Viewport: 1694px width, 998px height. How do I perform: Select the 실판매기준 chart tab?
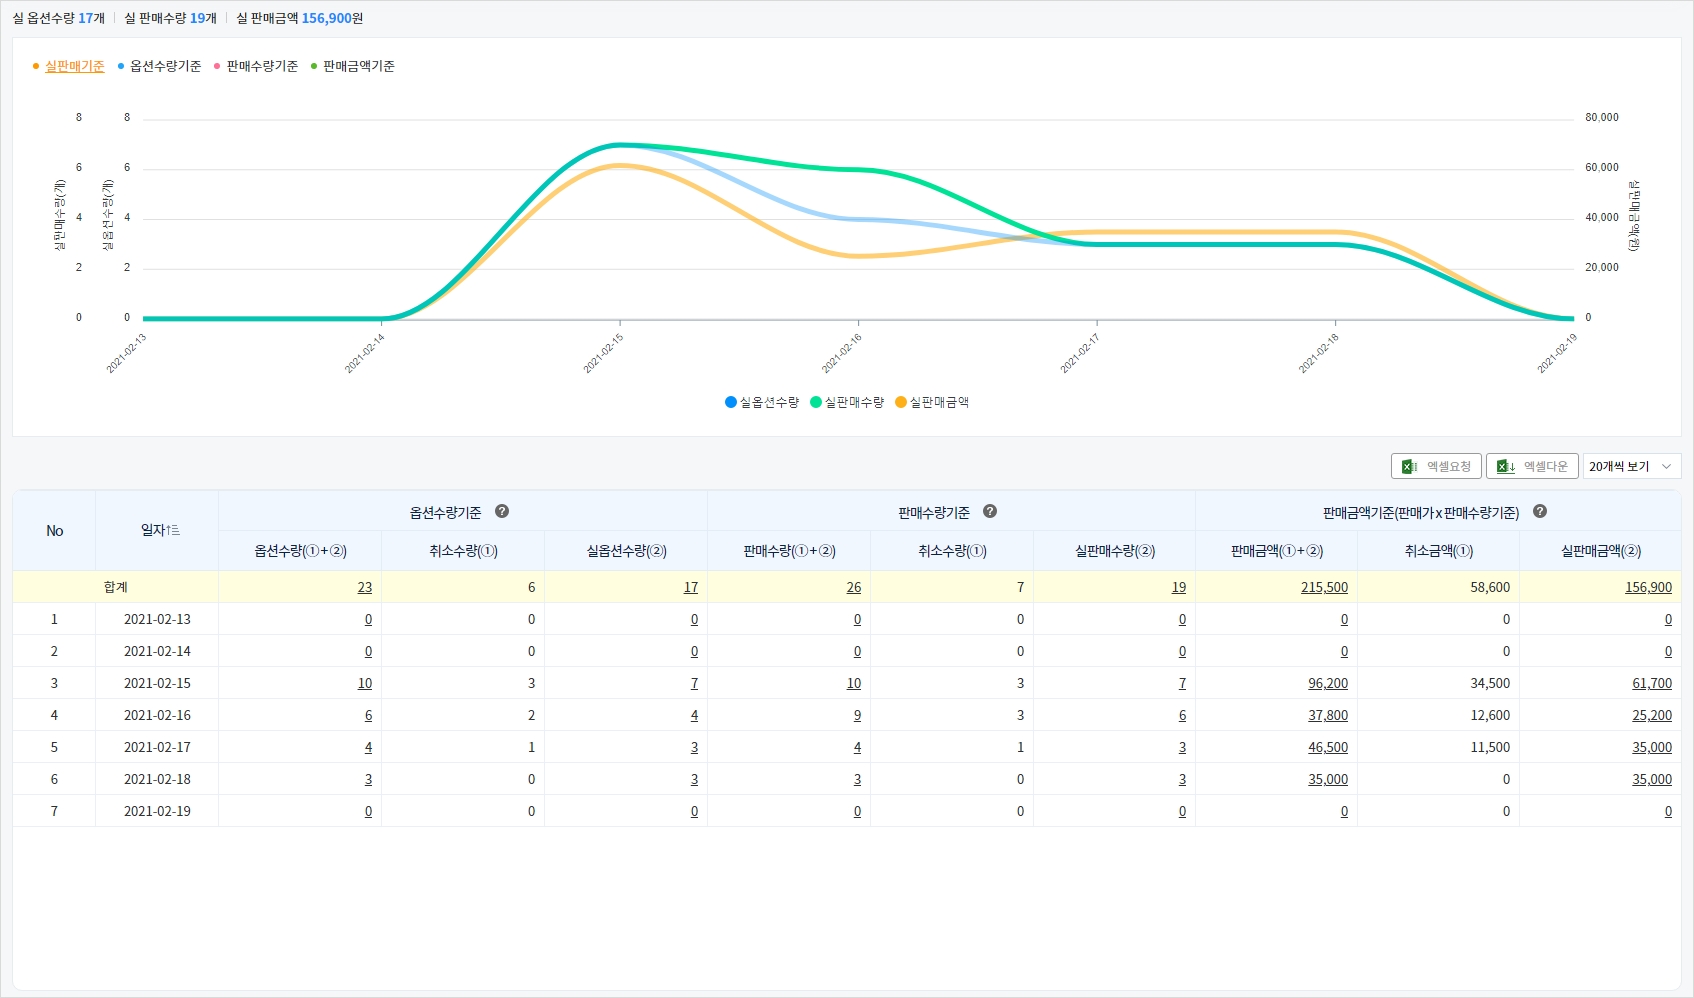74,66
